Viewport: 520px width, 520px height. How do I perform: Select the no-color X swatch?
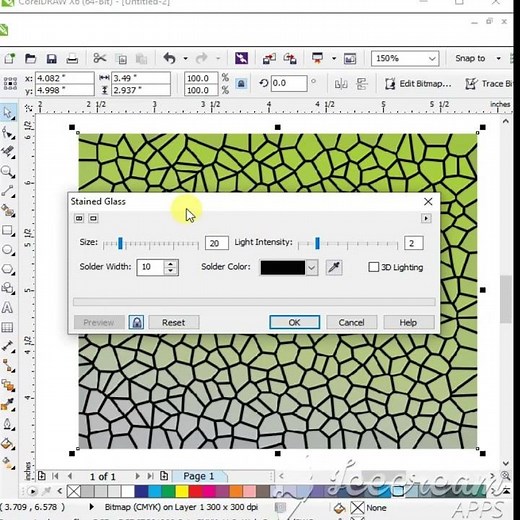[x=73, y=491]
